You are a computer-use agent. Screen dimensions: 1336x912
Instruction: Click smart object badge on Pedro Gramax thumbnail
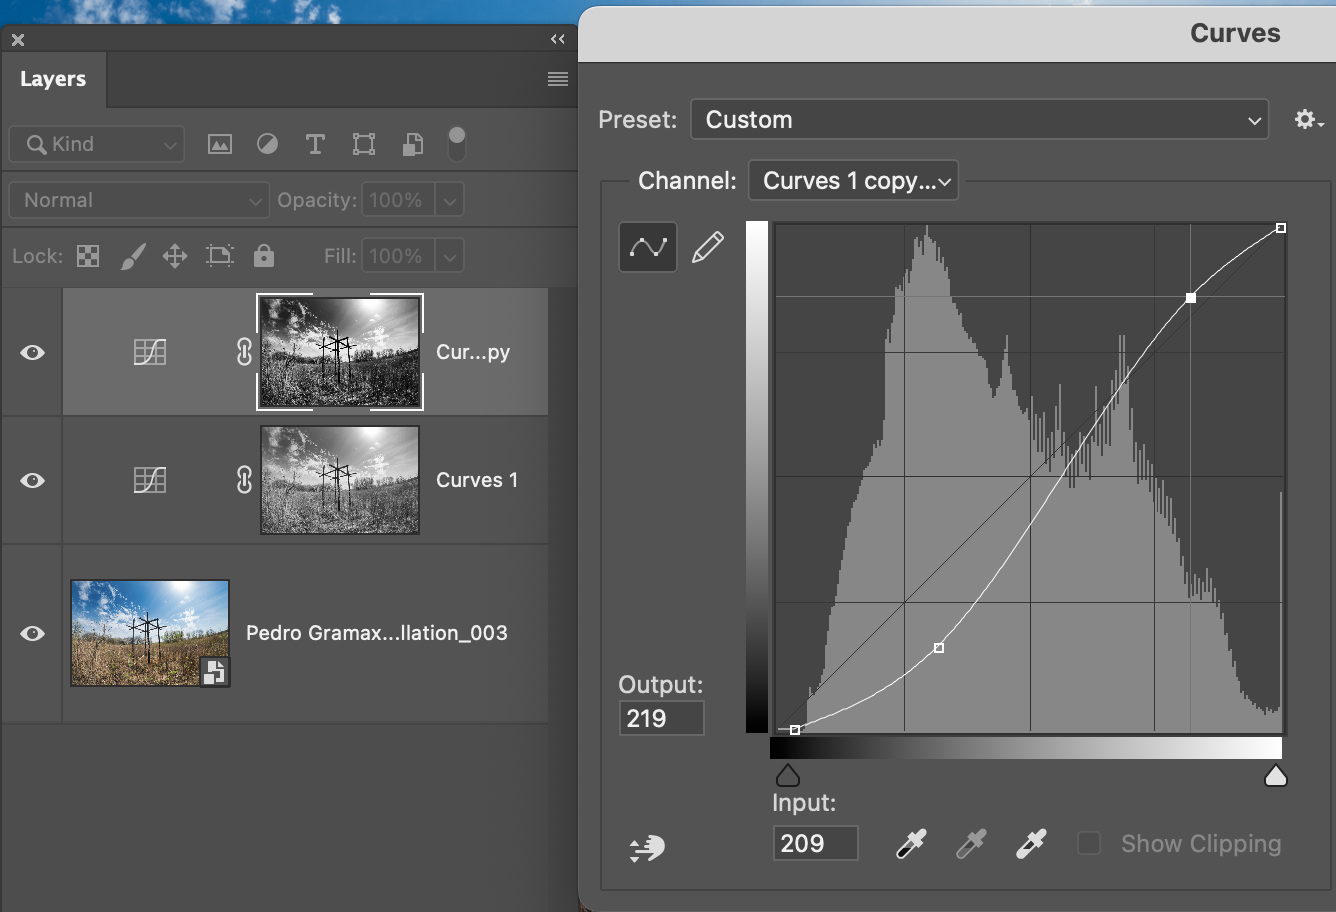(214, 671)
